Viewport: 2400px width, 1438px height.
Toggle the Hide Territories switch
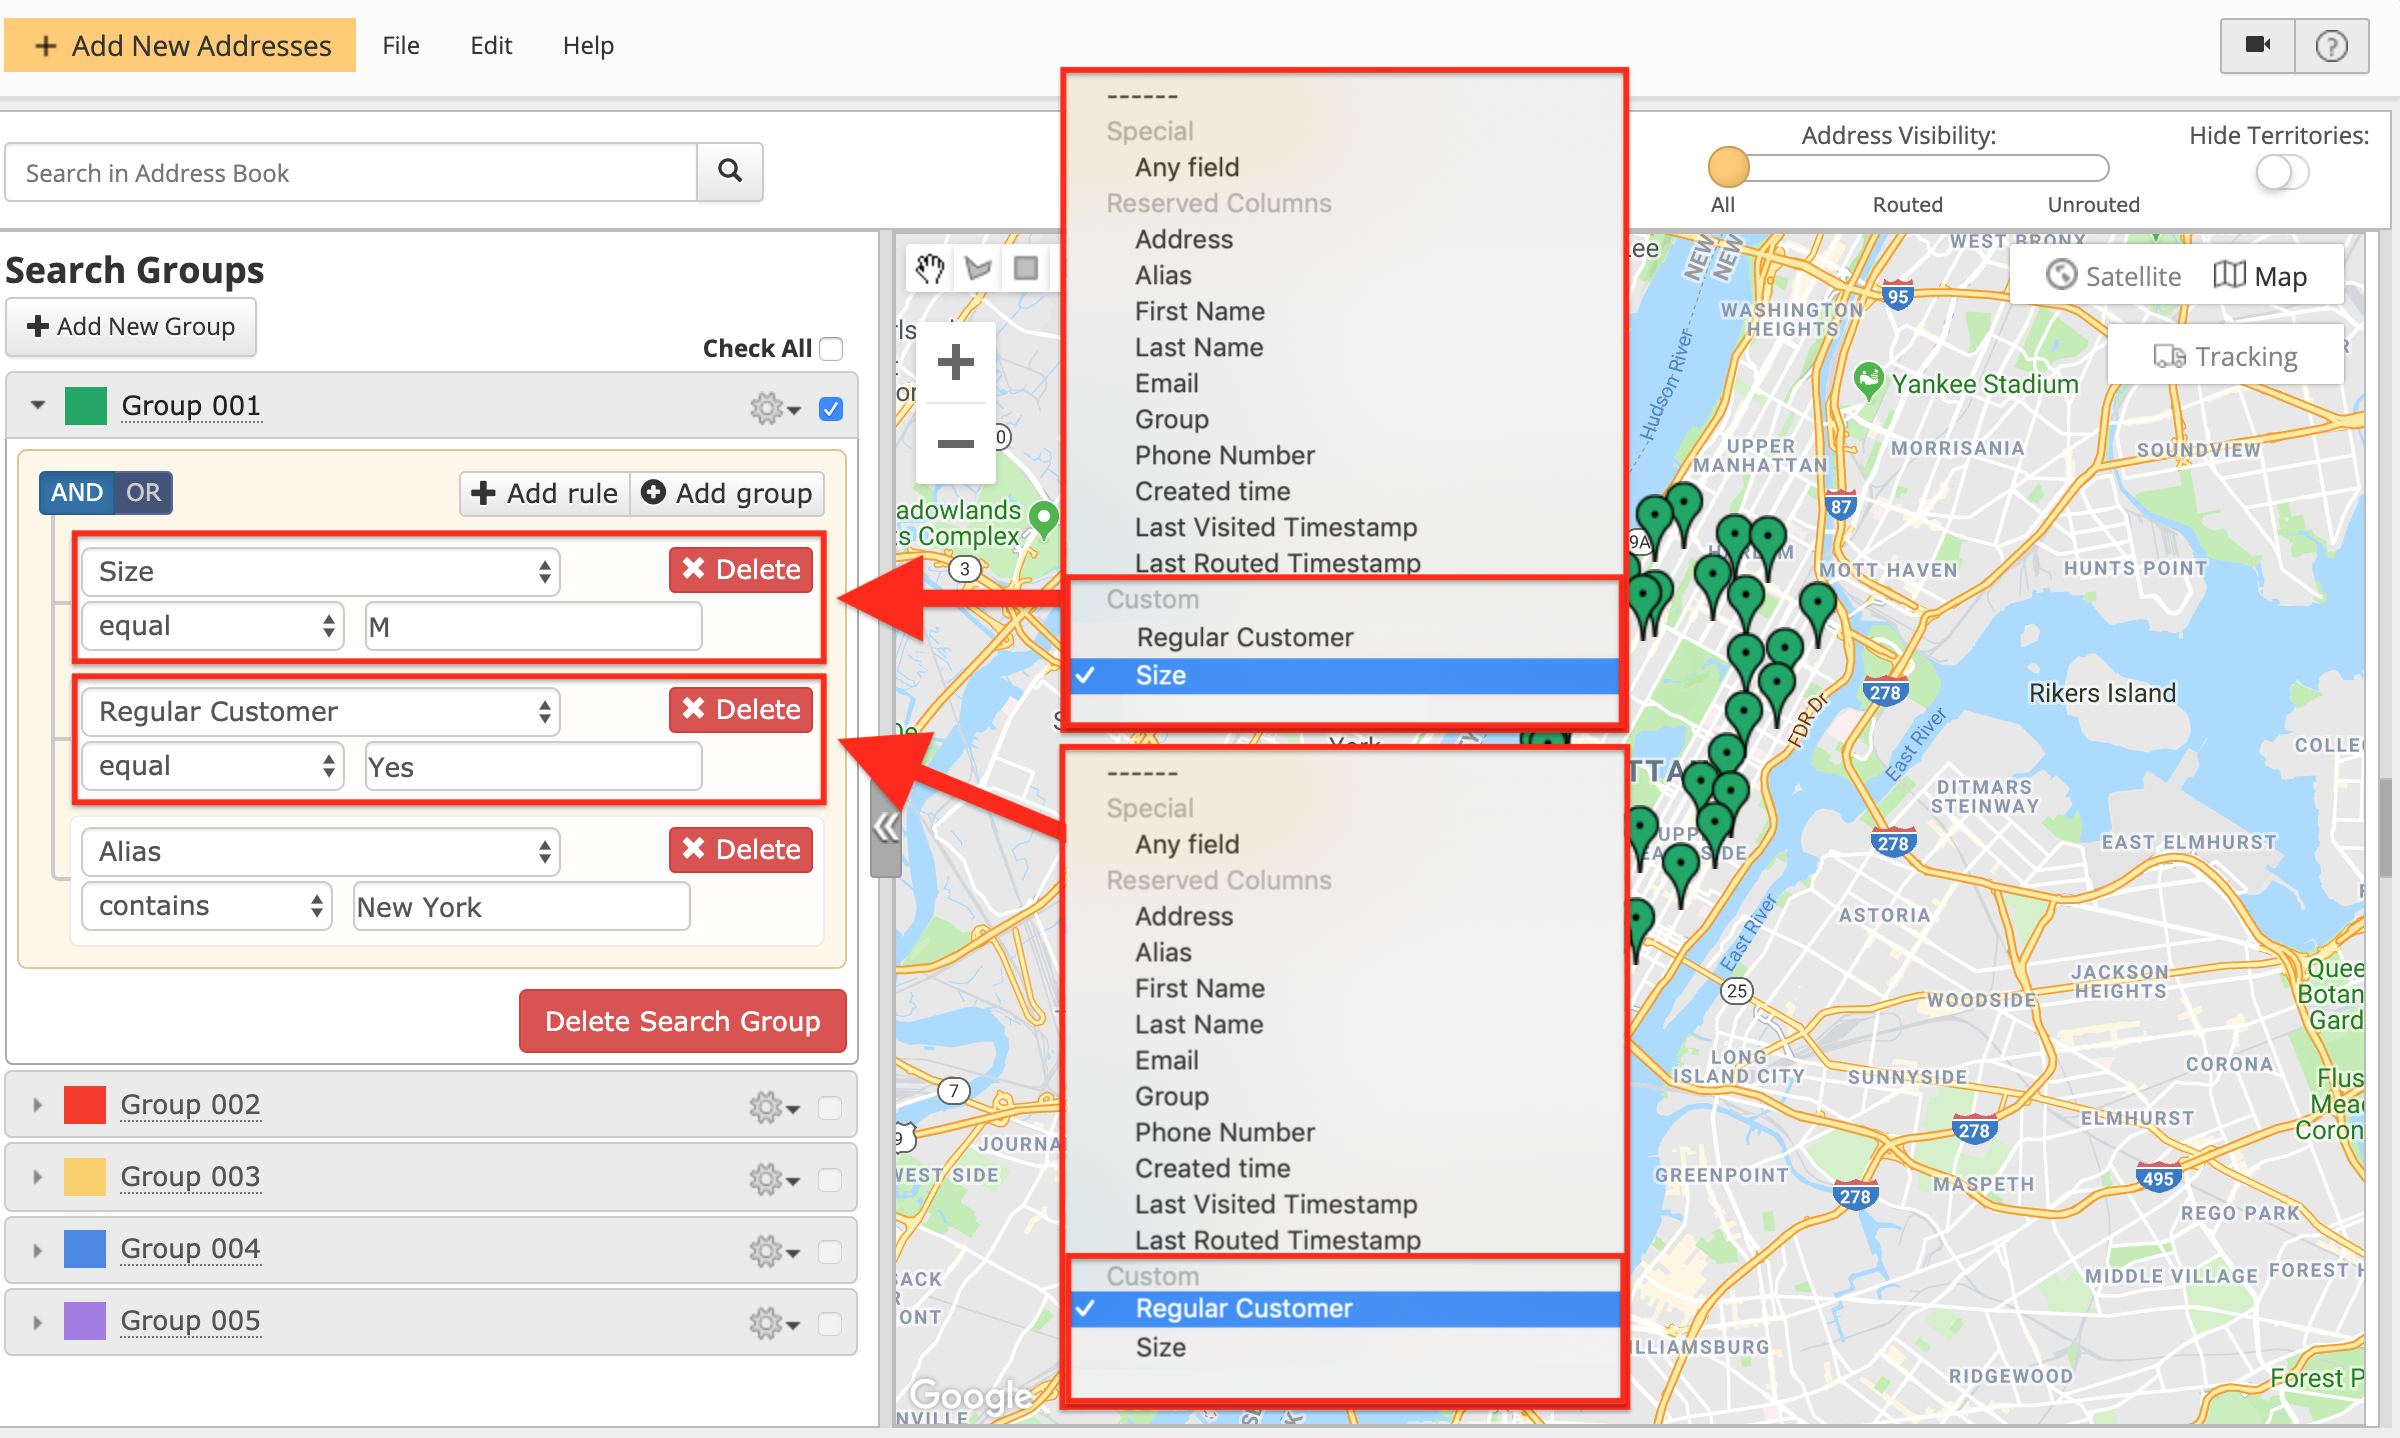[2281, 173]
